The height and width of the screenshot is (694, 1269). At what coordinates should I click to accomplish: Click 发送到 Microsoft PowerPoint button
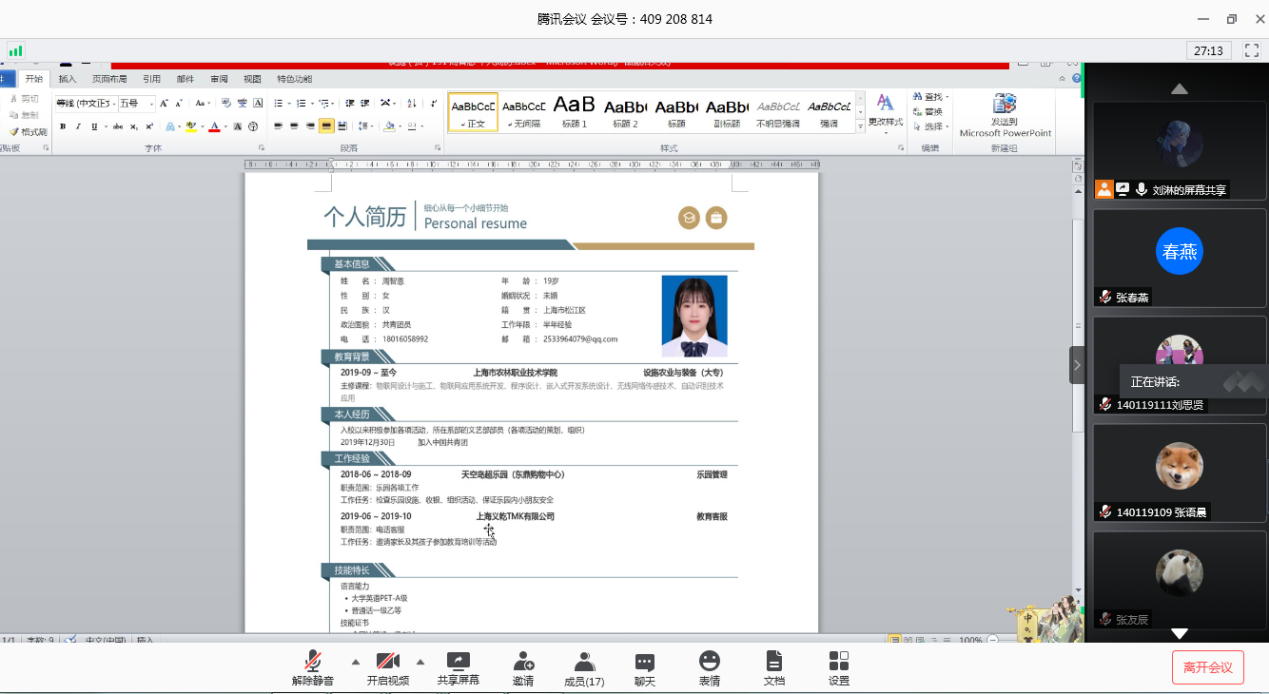1005,115
